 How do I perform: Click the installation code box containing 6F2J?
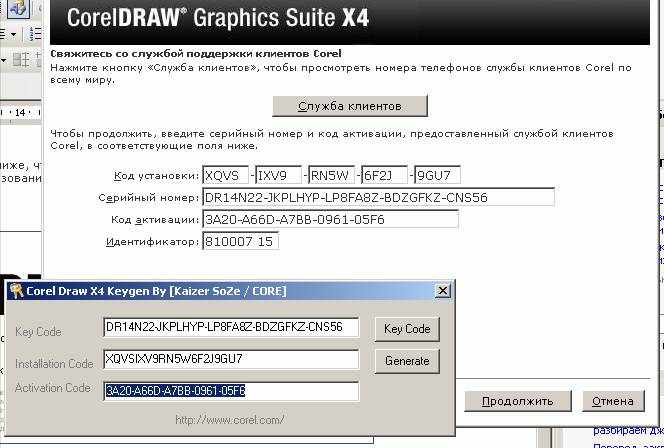(385, 175)
